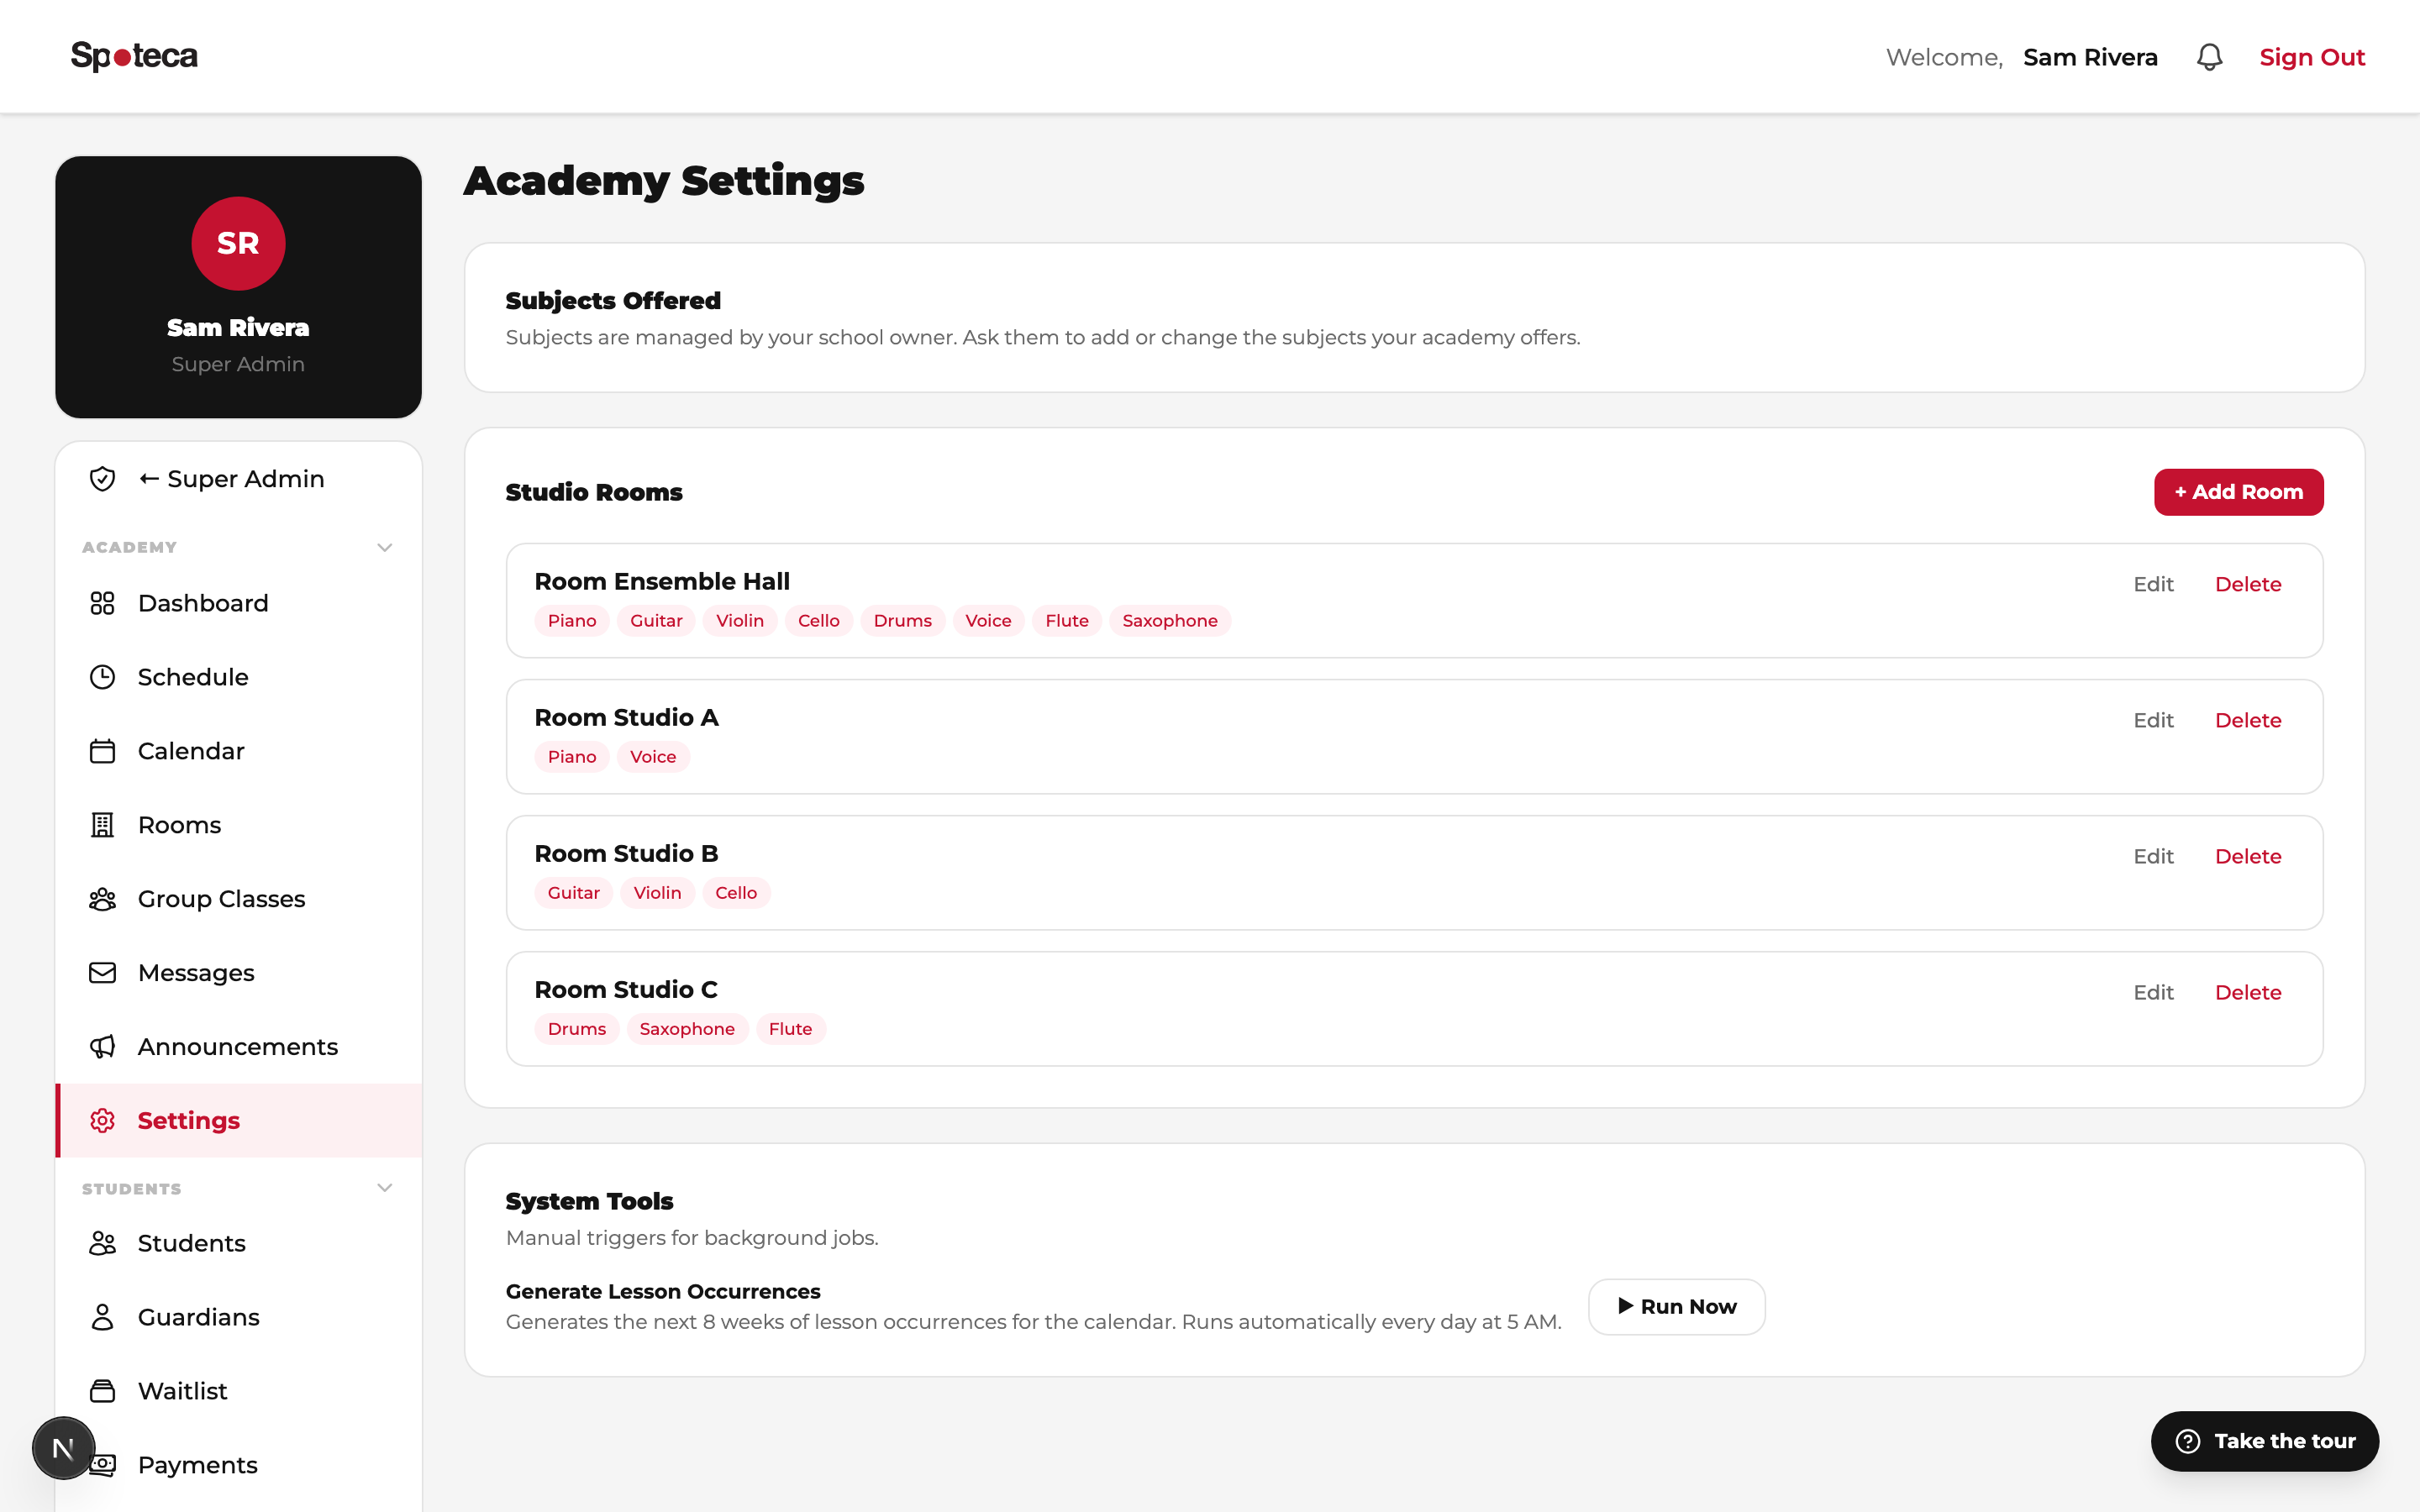
Task: Go to Announcements page
Action: [x=239, y=1047]
